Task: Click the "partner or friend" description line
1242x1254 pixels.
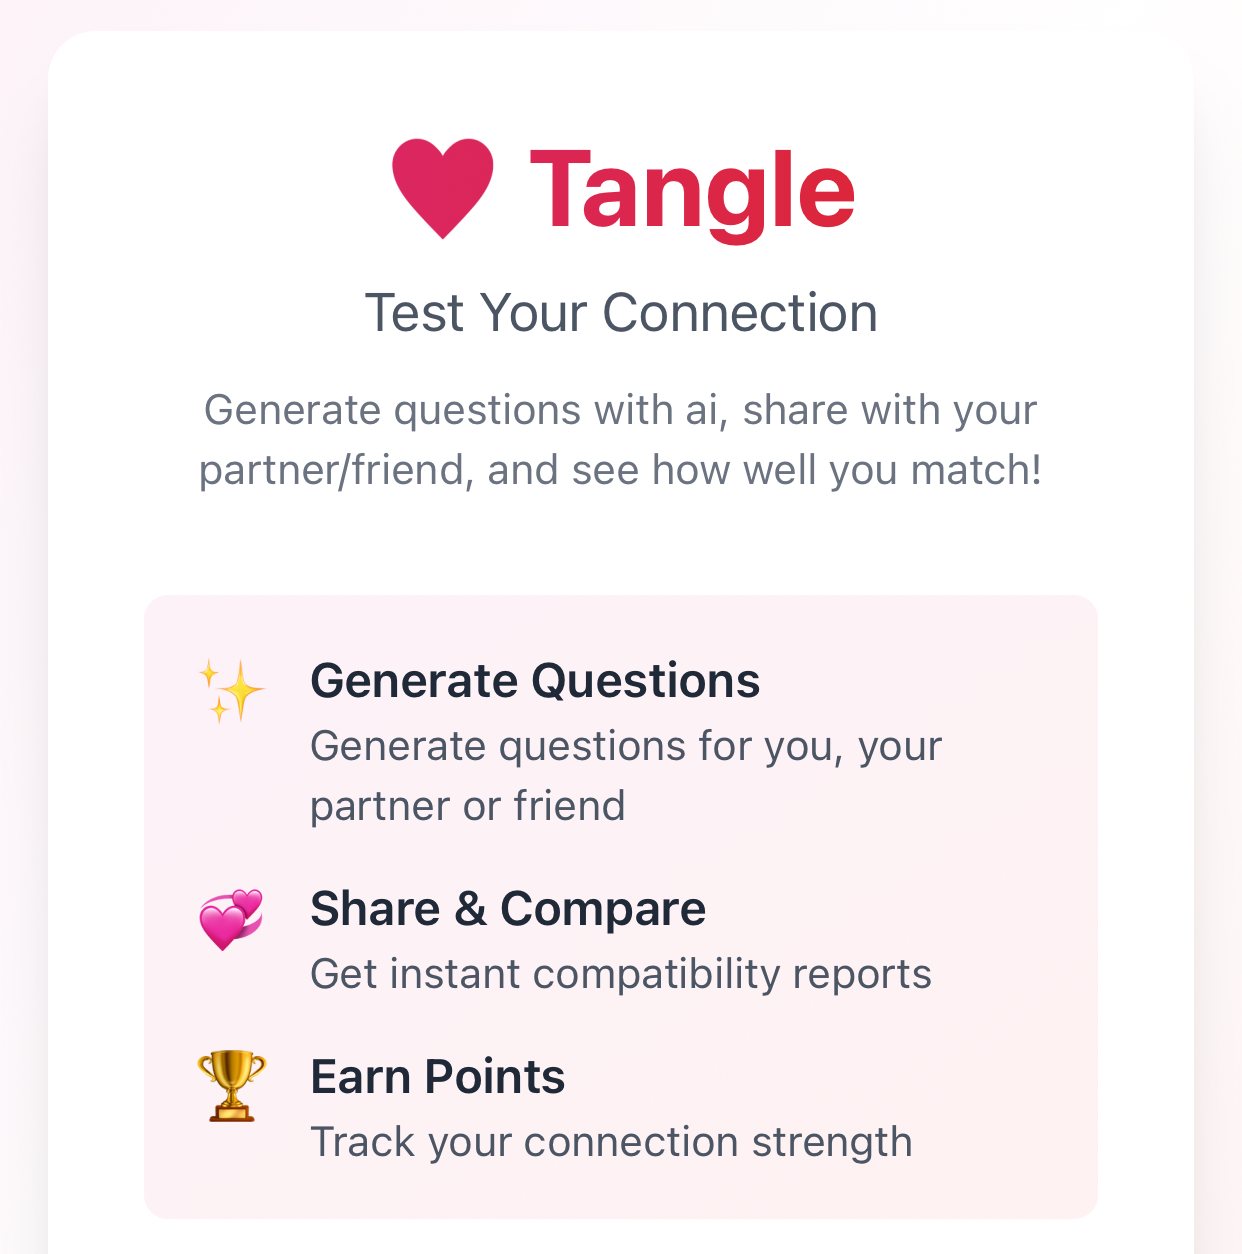Action: pyautogui.click(x=468, y=806)
